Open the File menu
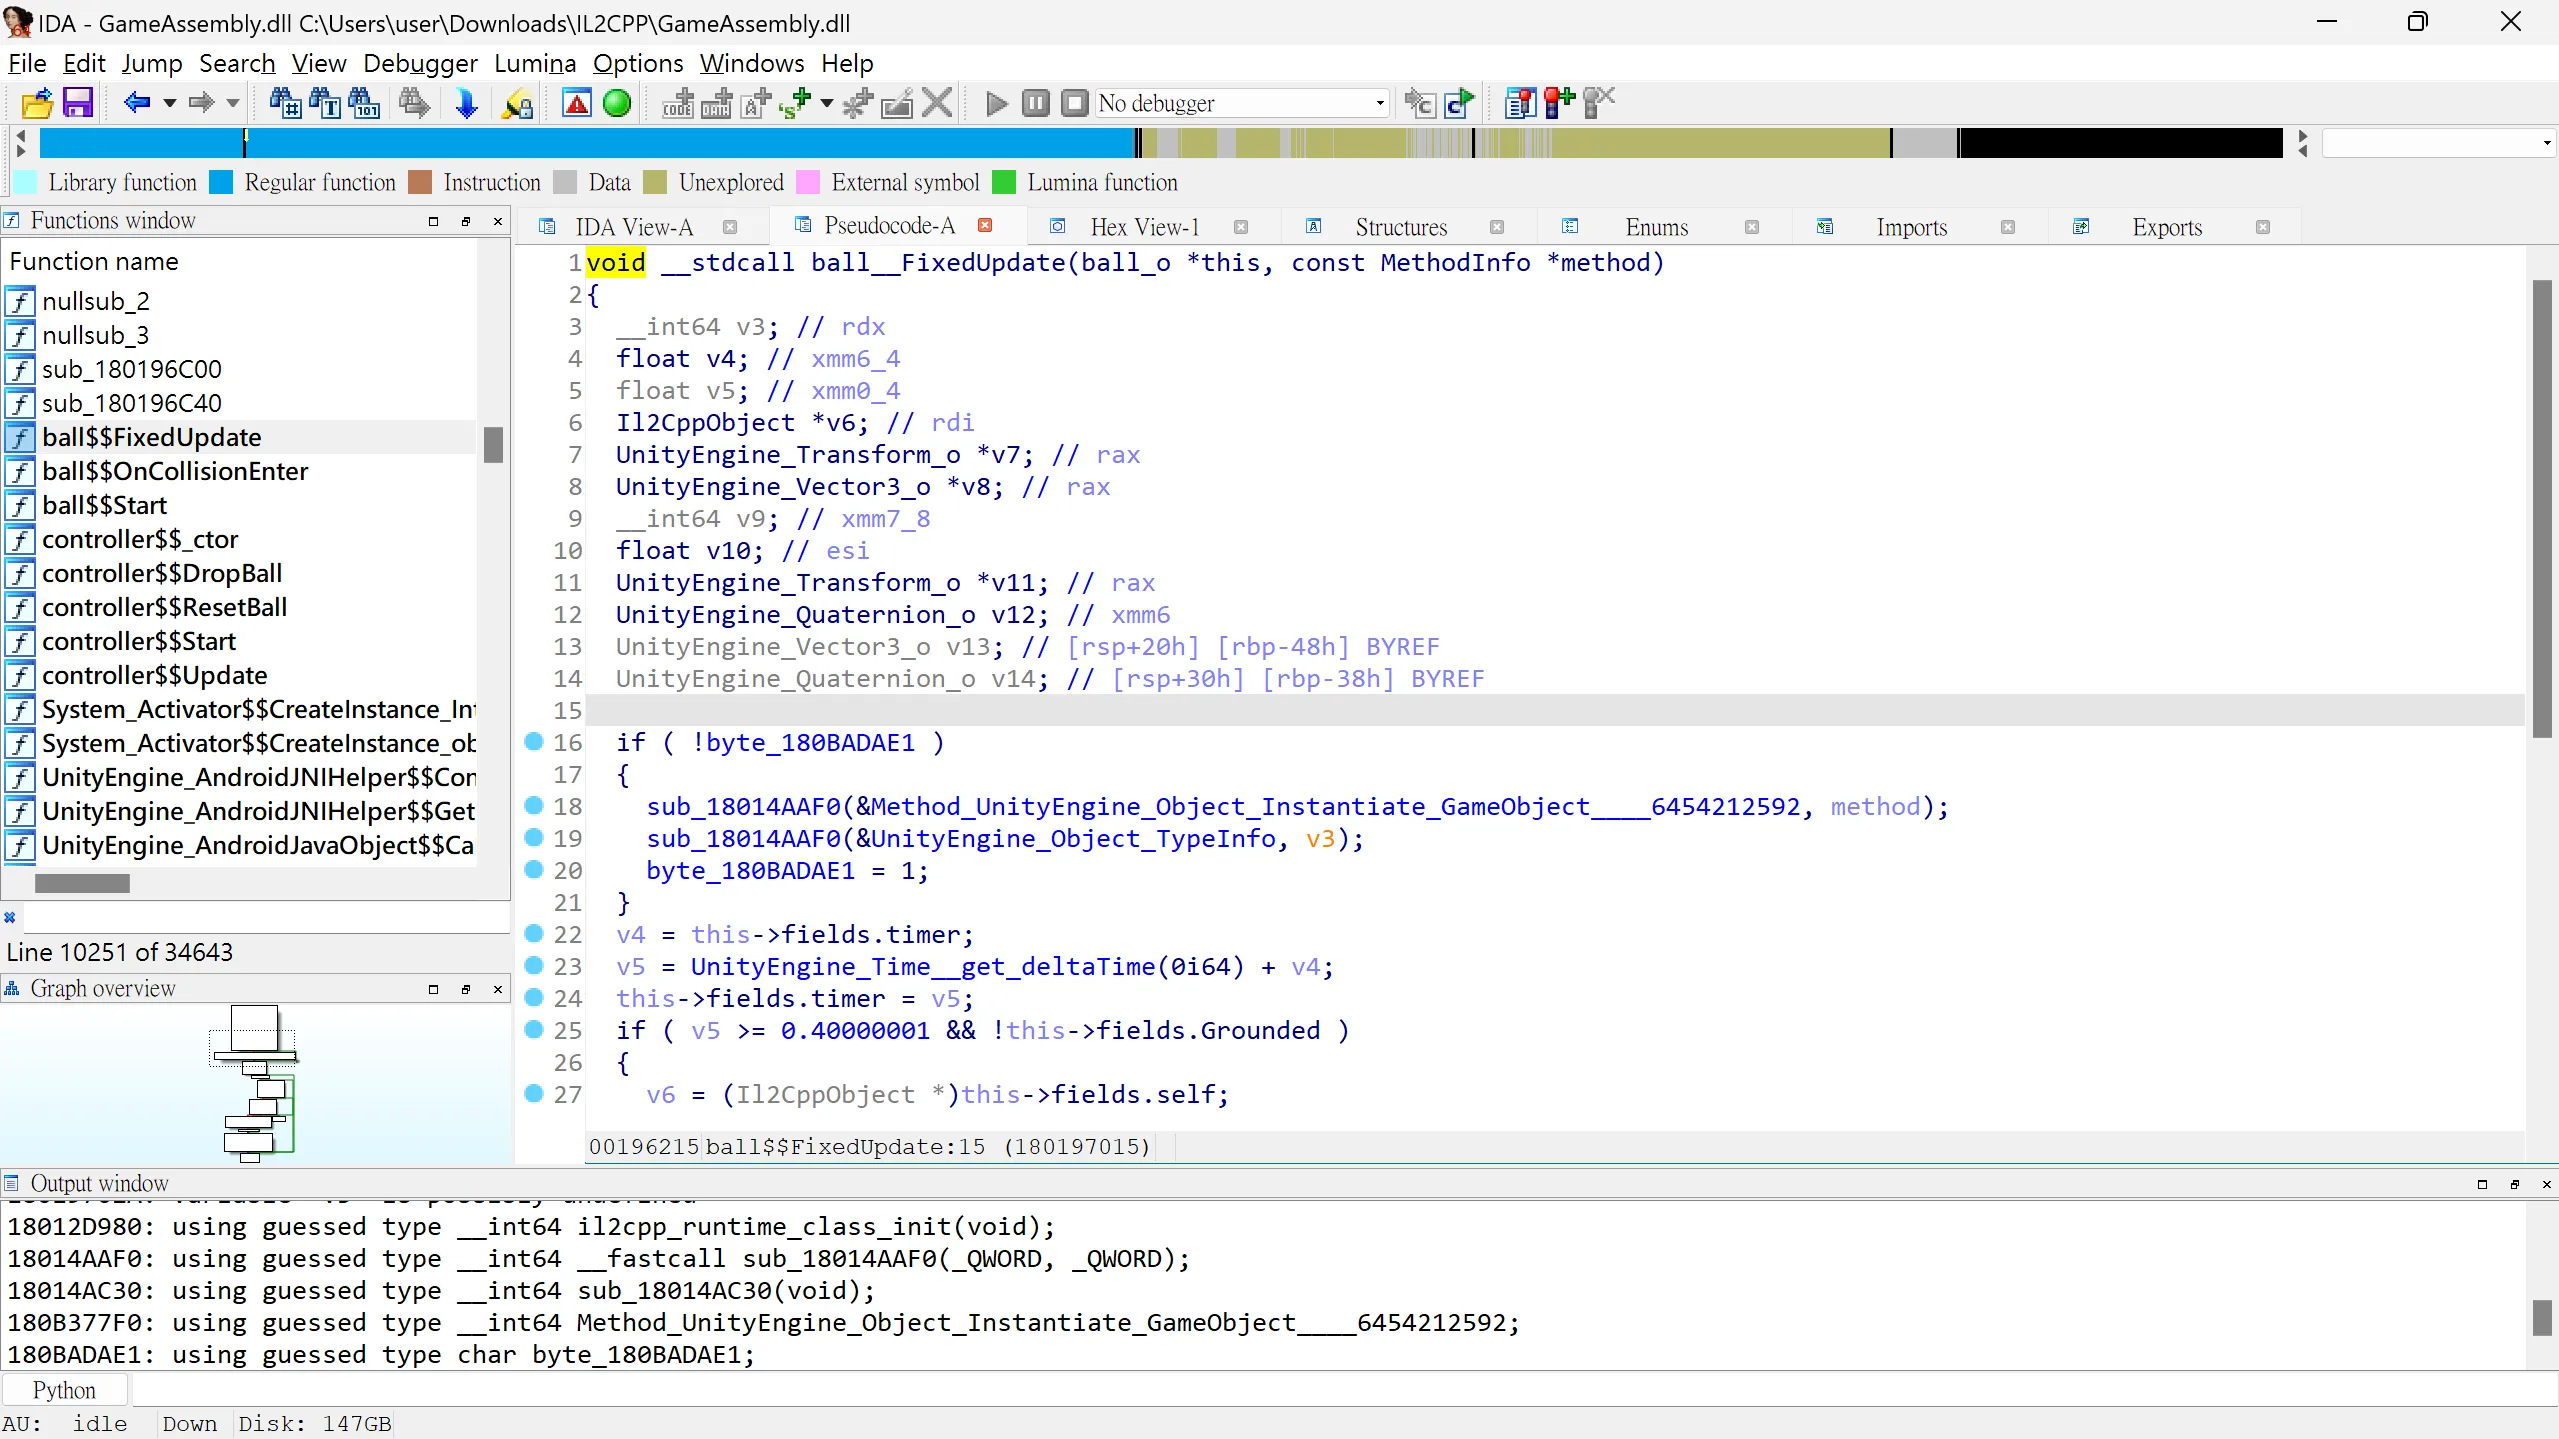2559x1439 pixels. [27, 63]
